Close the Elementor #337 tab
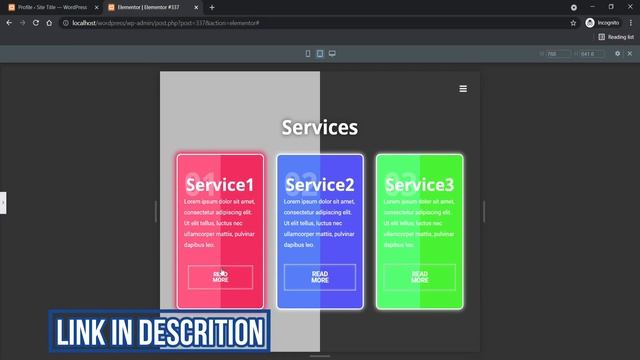640x360 pixels. point(196,7)
